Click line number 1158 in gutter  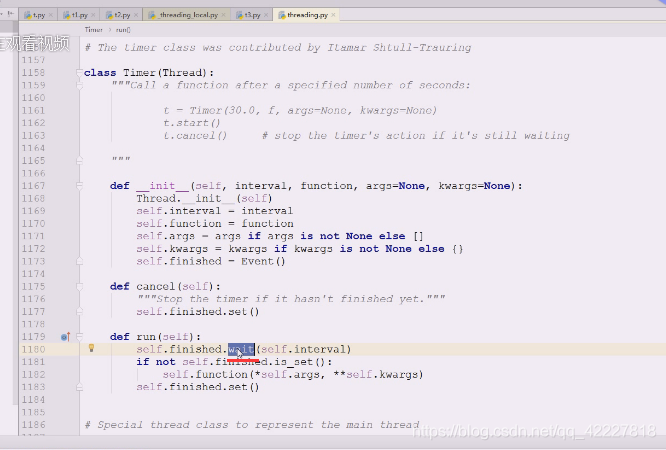pyautogui.click(x=33, y=73)
